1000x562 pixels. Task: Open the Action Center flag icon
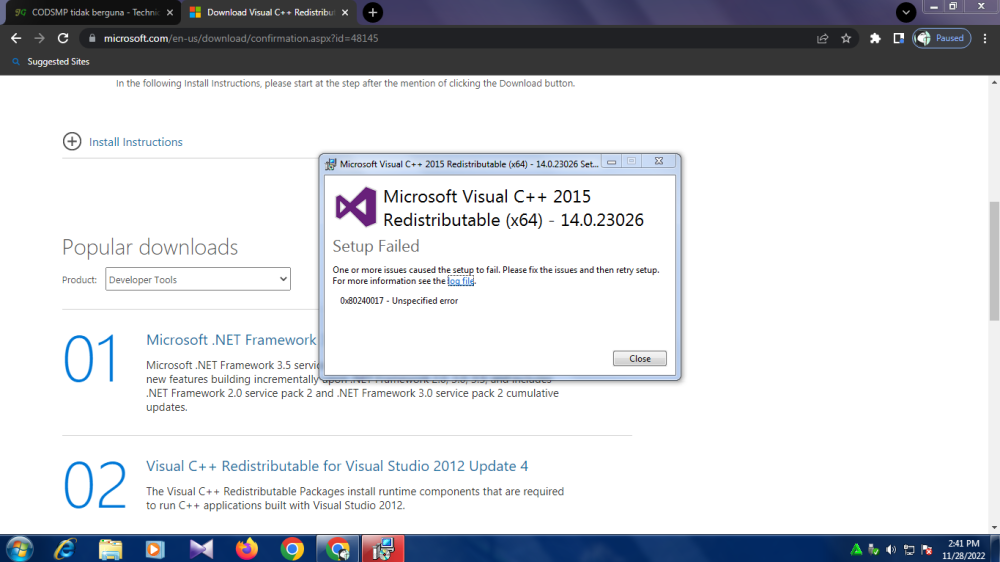(927, 549)
